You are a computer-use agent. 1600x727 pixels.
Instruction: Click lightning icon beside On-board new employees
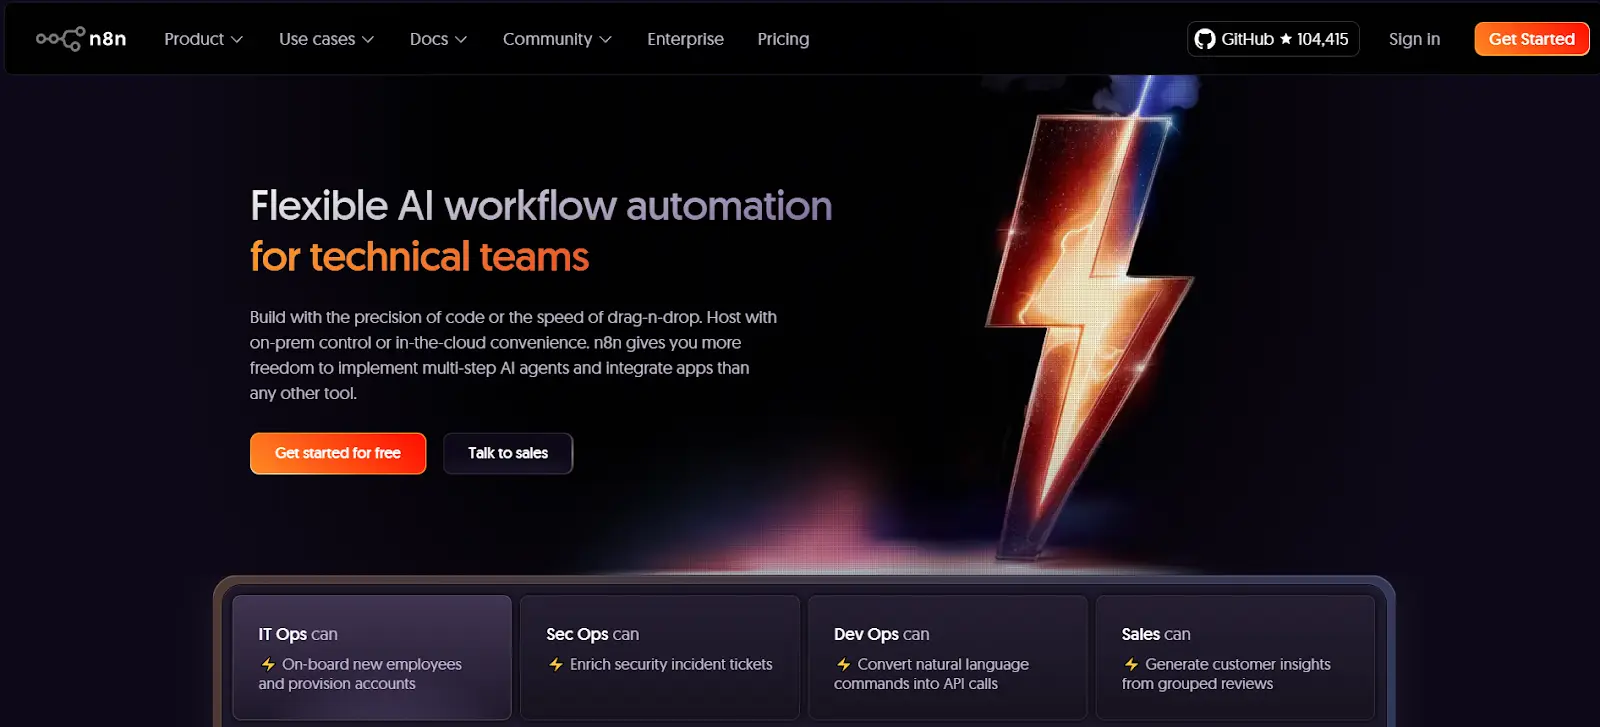coord(268,664)
